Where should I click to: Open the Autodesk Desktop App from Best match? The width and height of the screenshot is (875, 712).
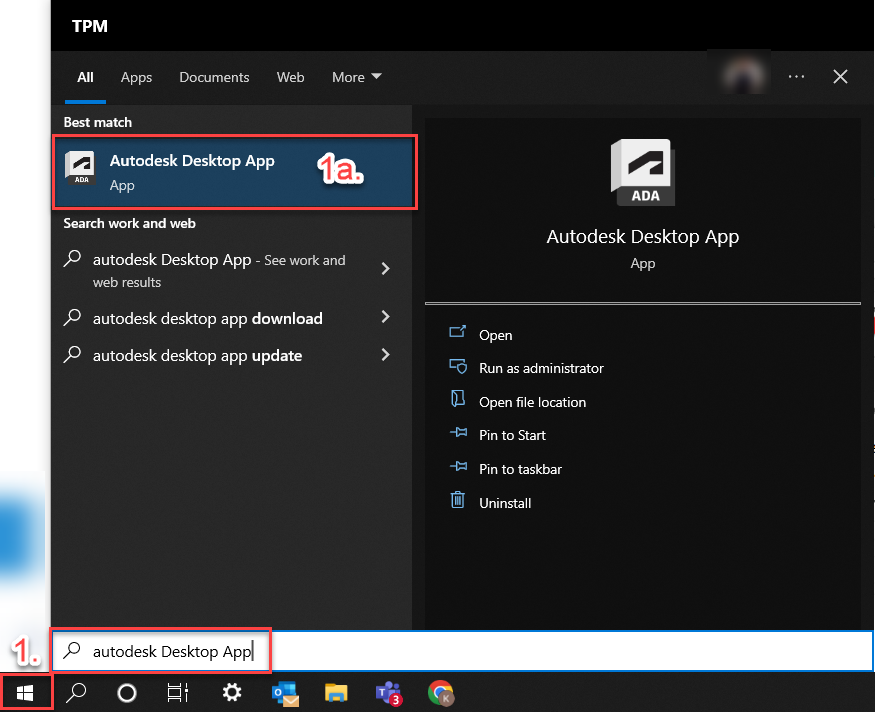[x=192, y=170]
